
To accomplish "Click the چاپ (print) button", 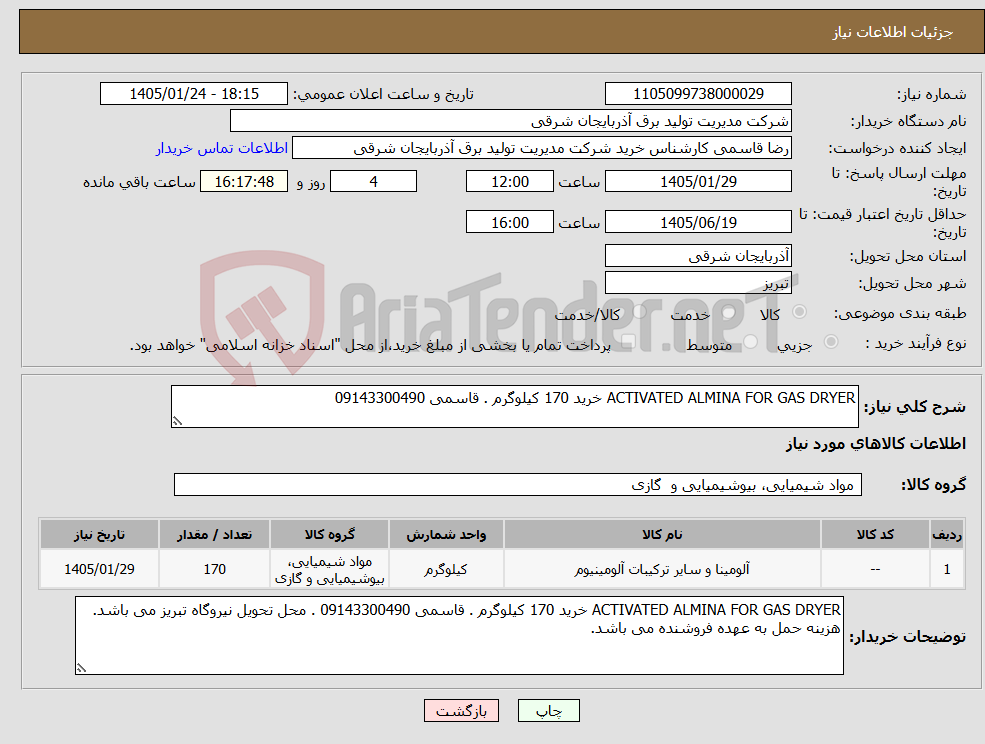I will tap(548, 711).
